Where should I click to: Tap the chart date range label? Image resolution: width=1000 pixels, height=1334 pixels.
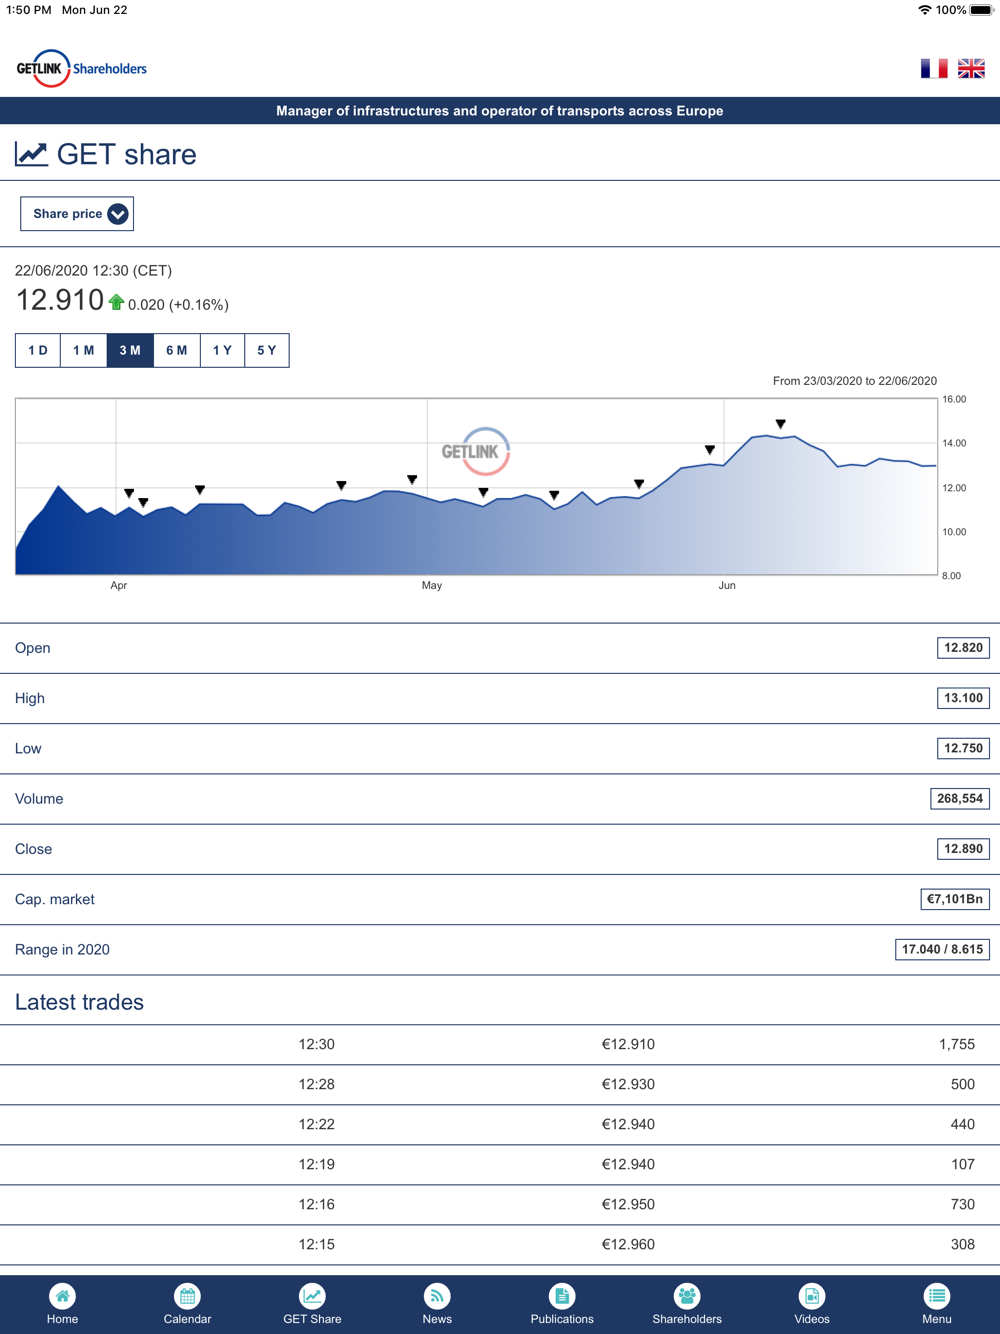855,381
